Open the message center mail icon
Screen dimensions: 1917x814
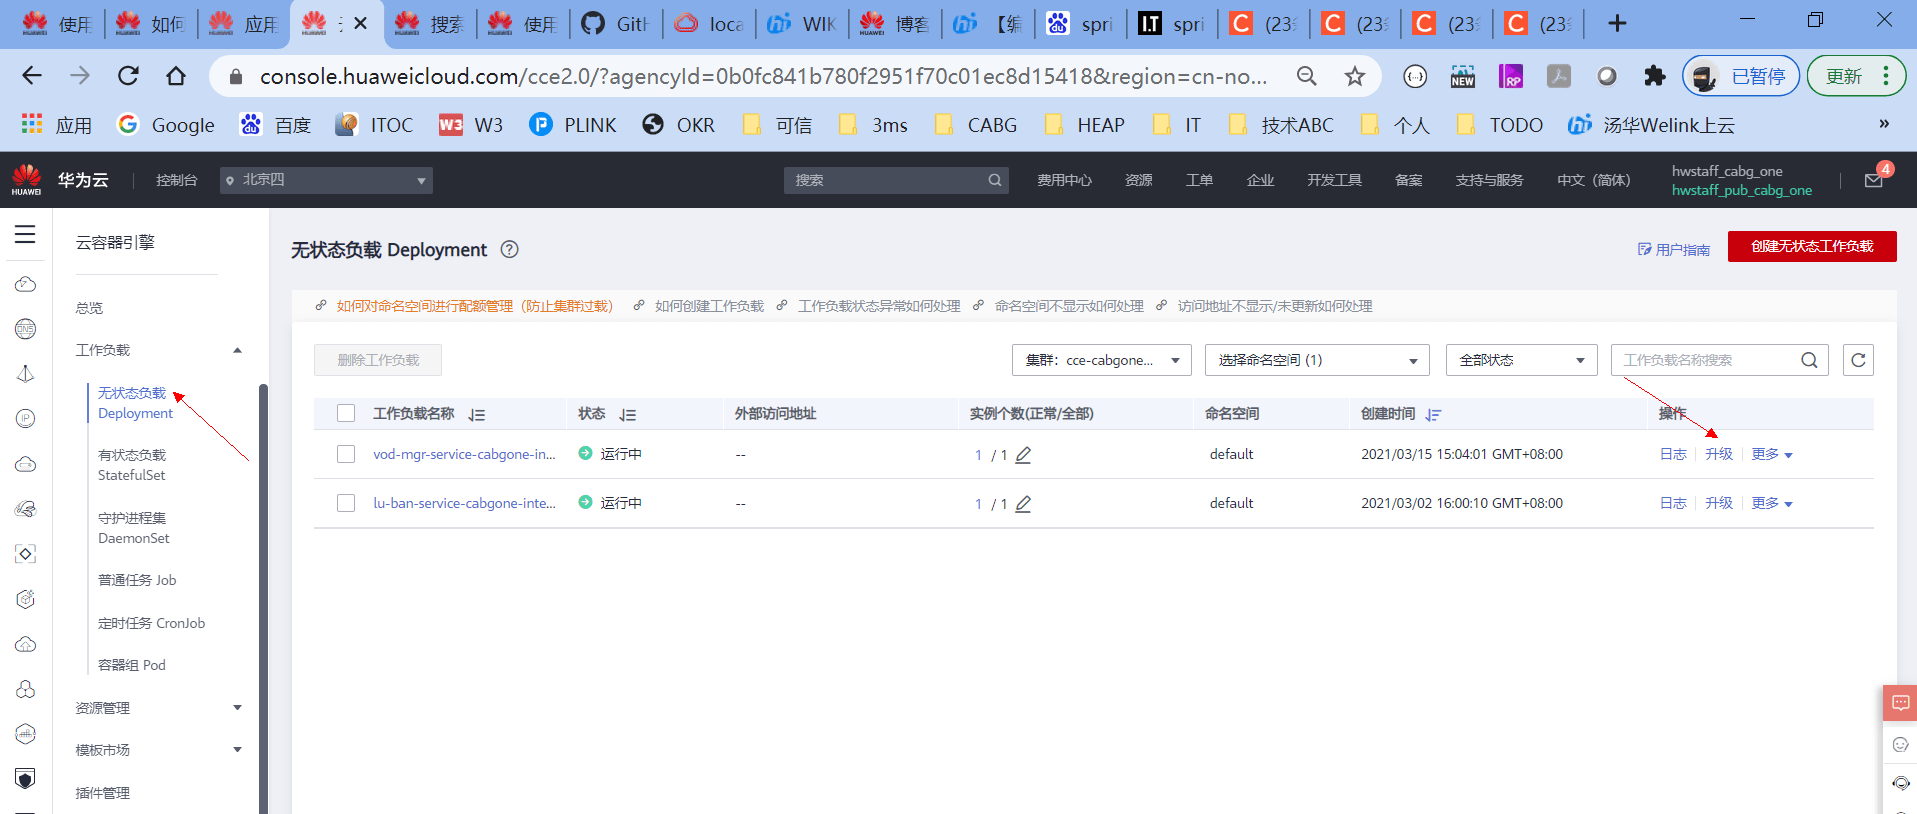pos(1874,180)
